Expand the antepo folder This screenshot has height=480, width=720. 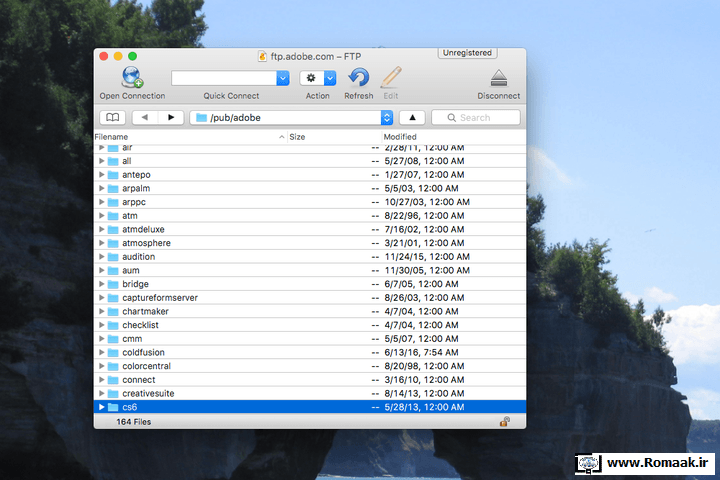pos(101,175)
